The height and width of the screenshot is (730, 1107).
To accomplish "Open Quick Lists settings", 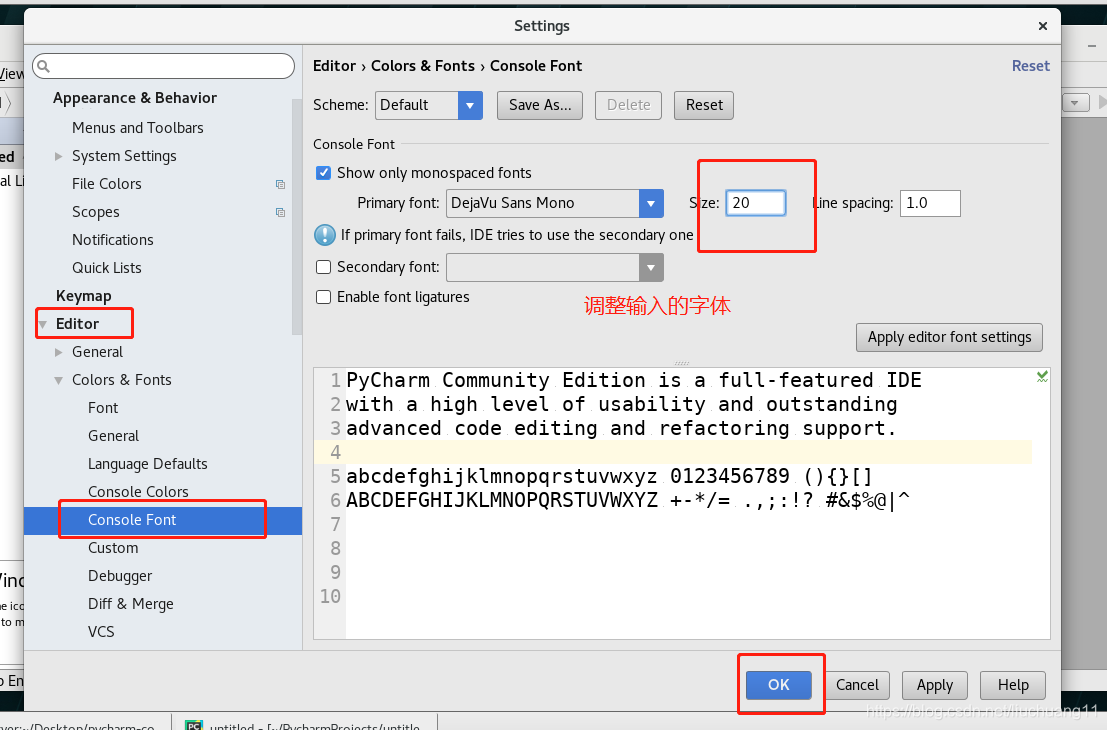I will (x=107, y=268).
